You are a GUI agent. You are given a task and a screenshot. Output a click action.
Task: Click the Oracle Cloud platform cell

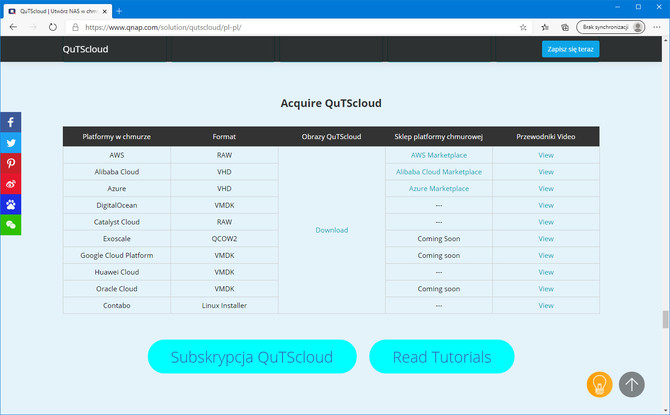117,288
